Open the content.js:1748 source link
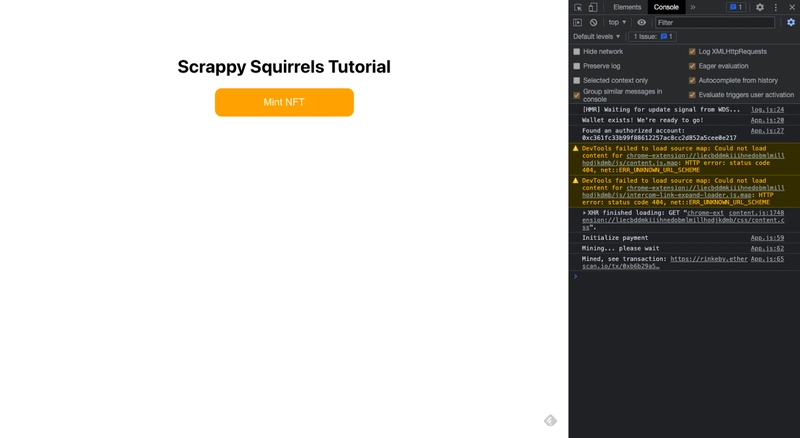Image resolution: width=800 pixels, height=438 pixels. (756, 213)
